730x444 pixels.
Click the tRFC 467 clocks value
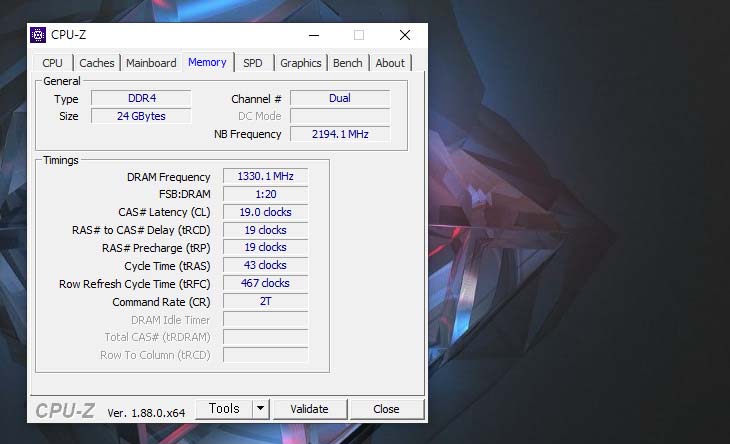pyautogui.click(x=265, y=283)
